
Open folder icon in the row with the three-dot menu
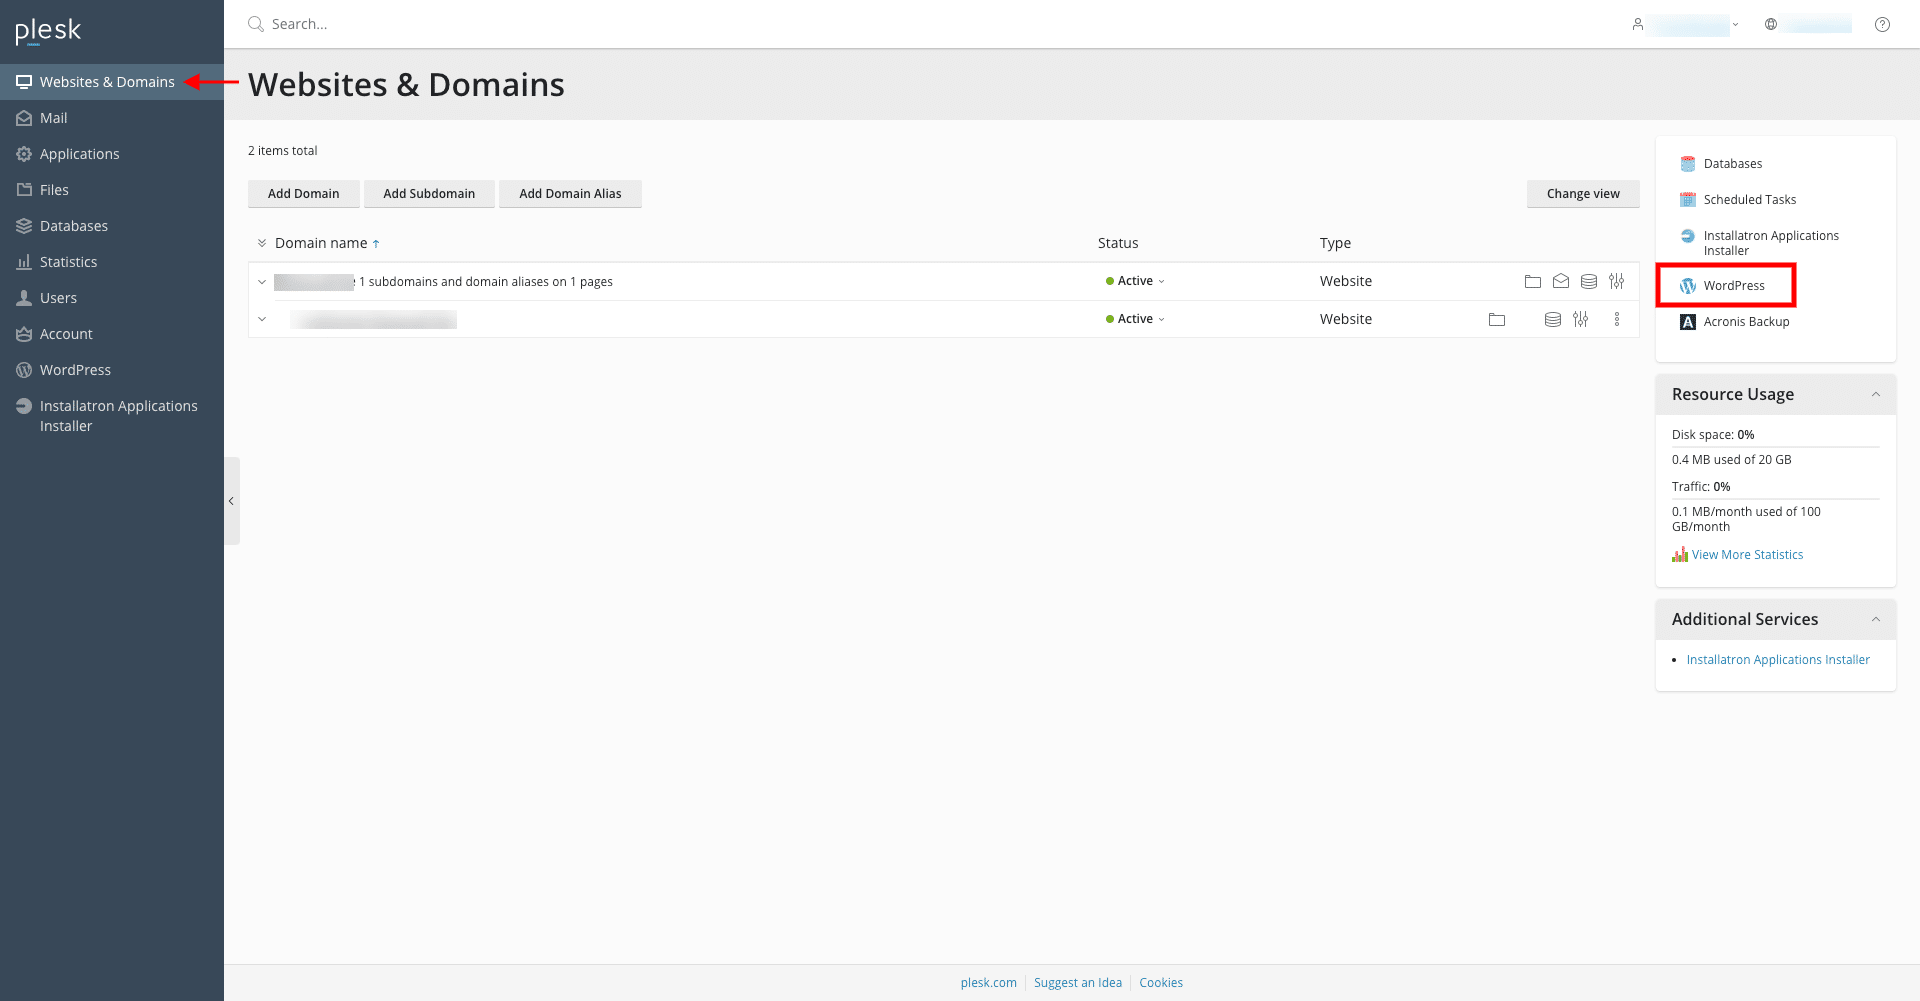coord(1496,319)
